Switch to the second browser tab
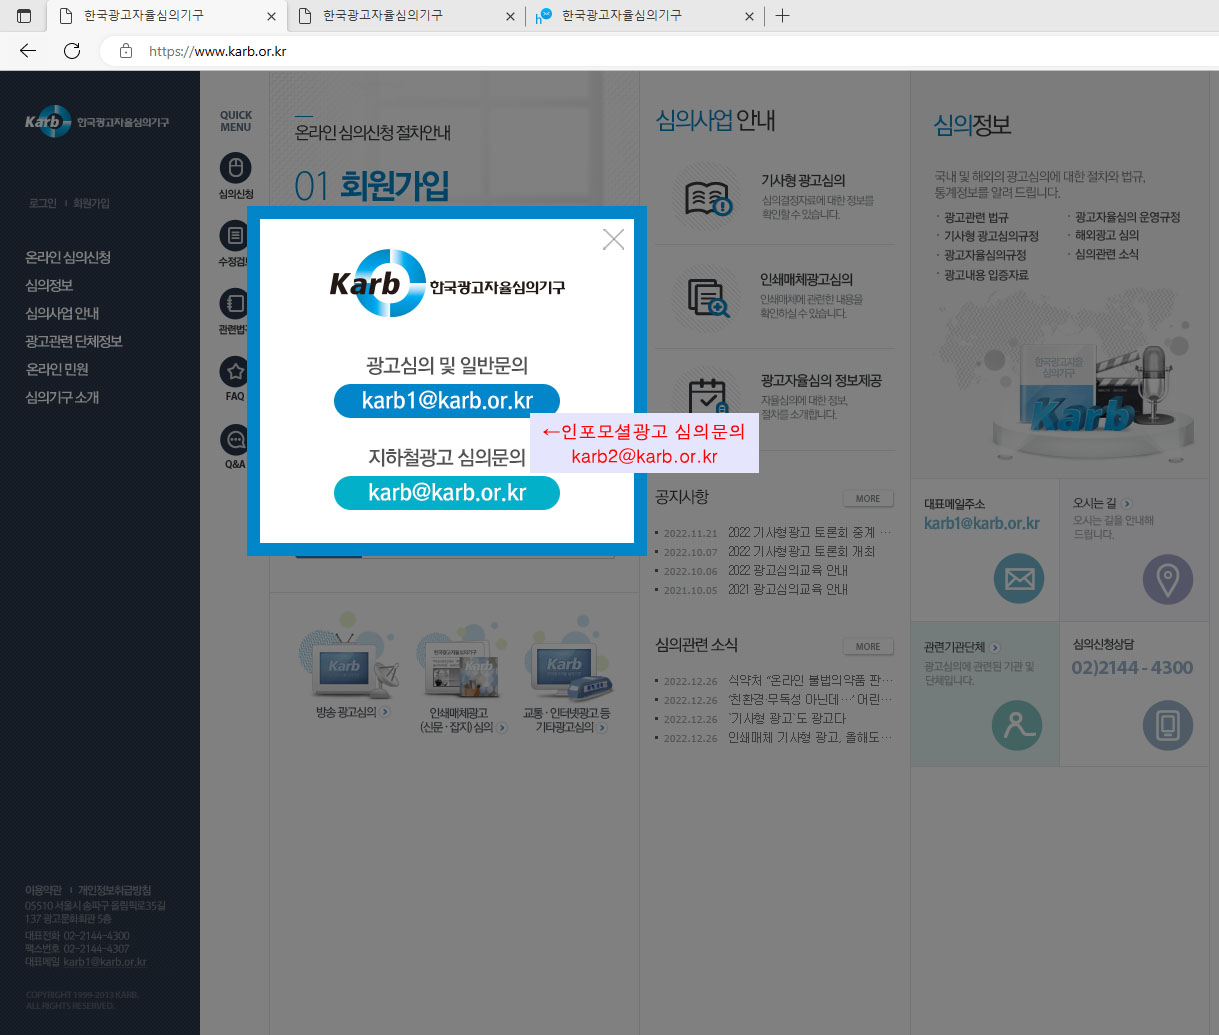This screenshot has height=1035, width=1219. click(x=408, y=16)
